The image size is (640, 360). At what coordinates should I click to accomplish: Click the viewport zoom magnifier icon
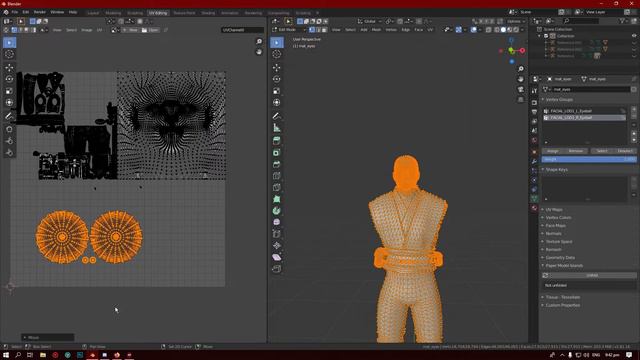[520, 69]
